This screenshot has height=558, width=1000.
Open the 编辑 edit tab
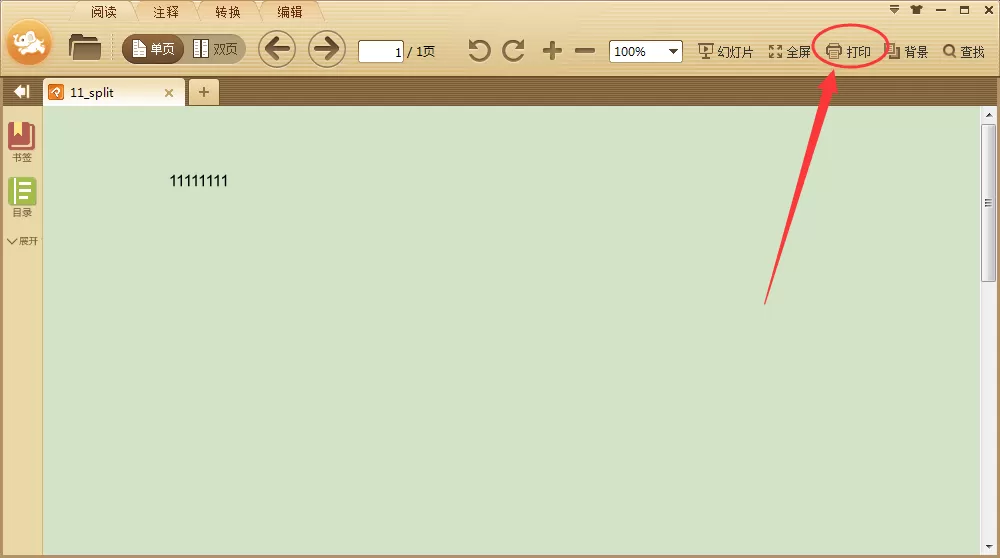point(290,12)
